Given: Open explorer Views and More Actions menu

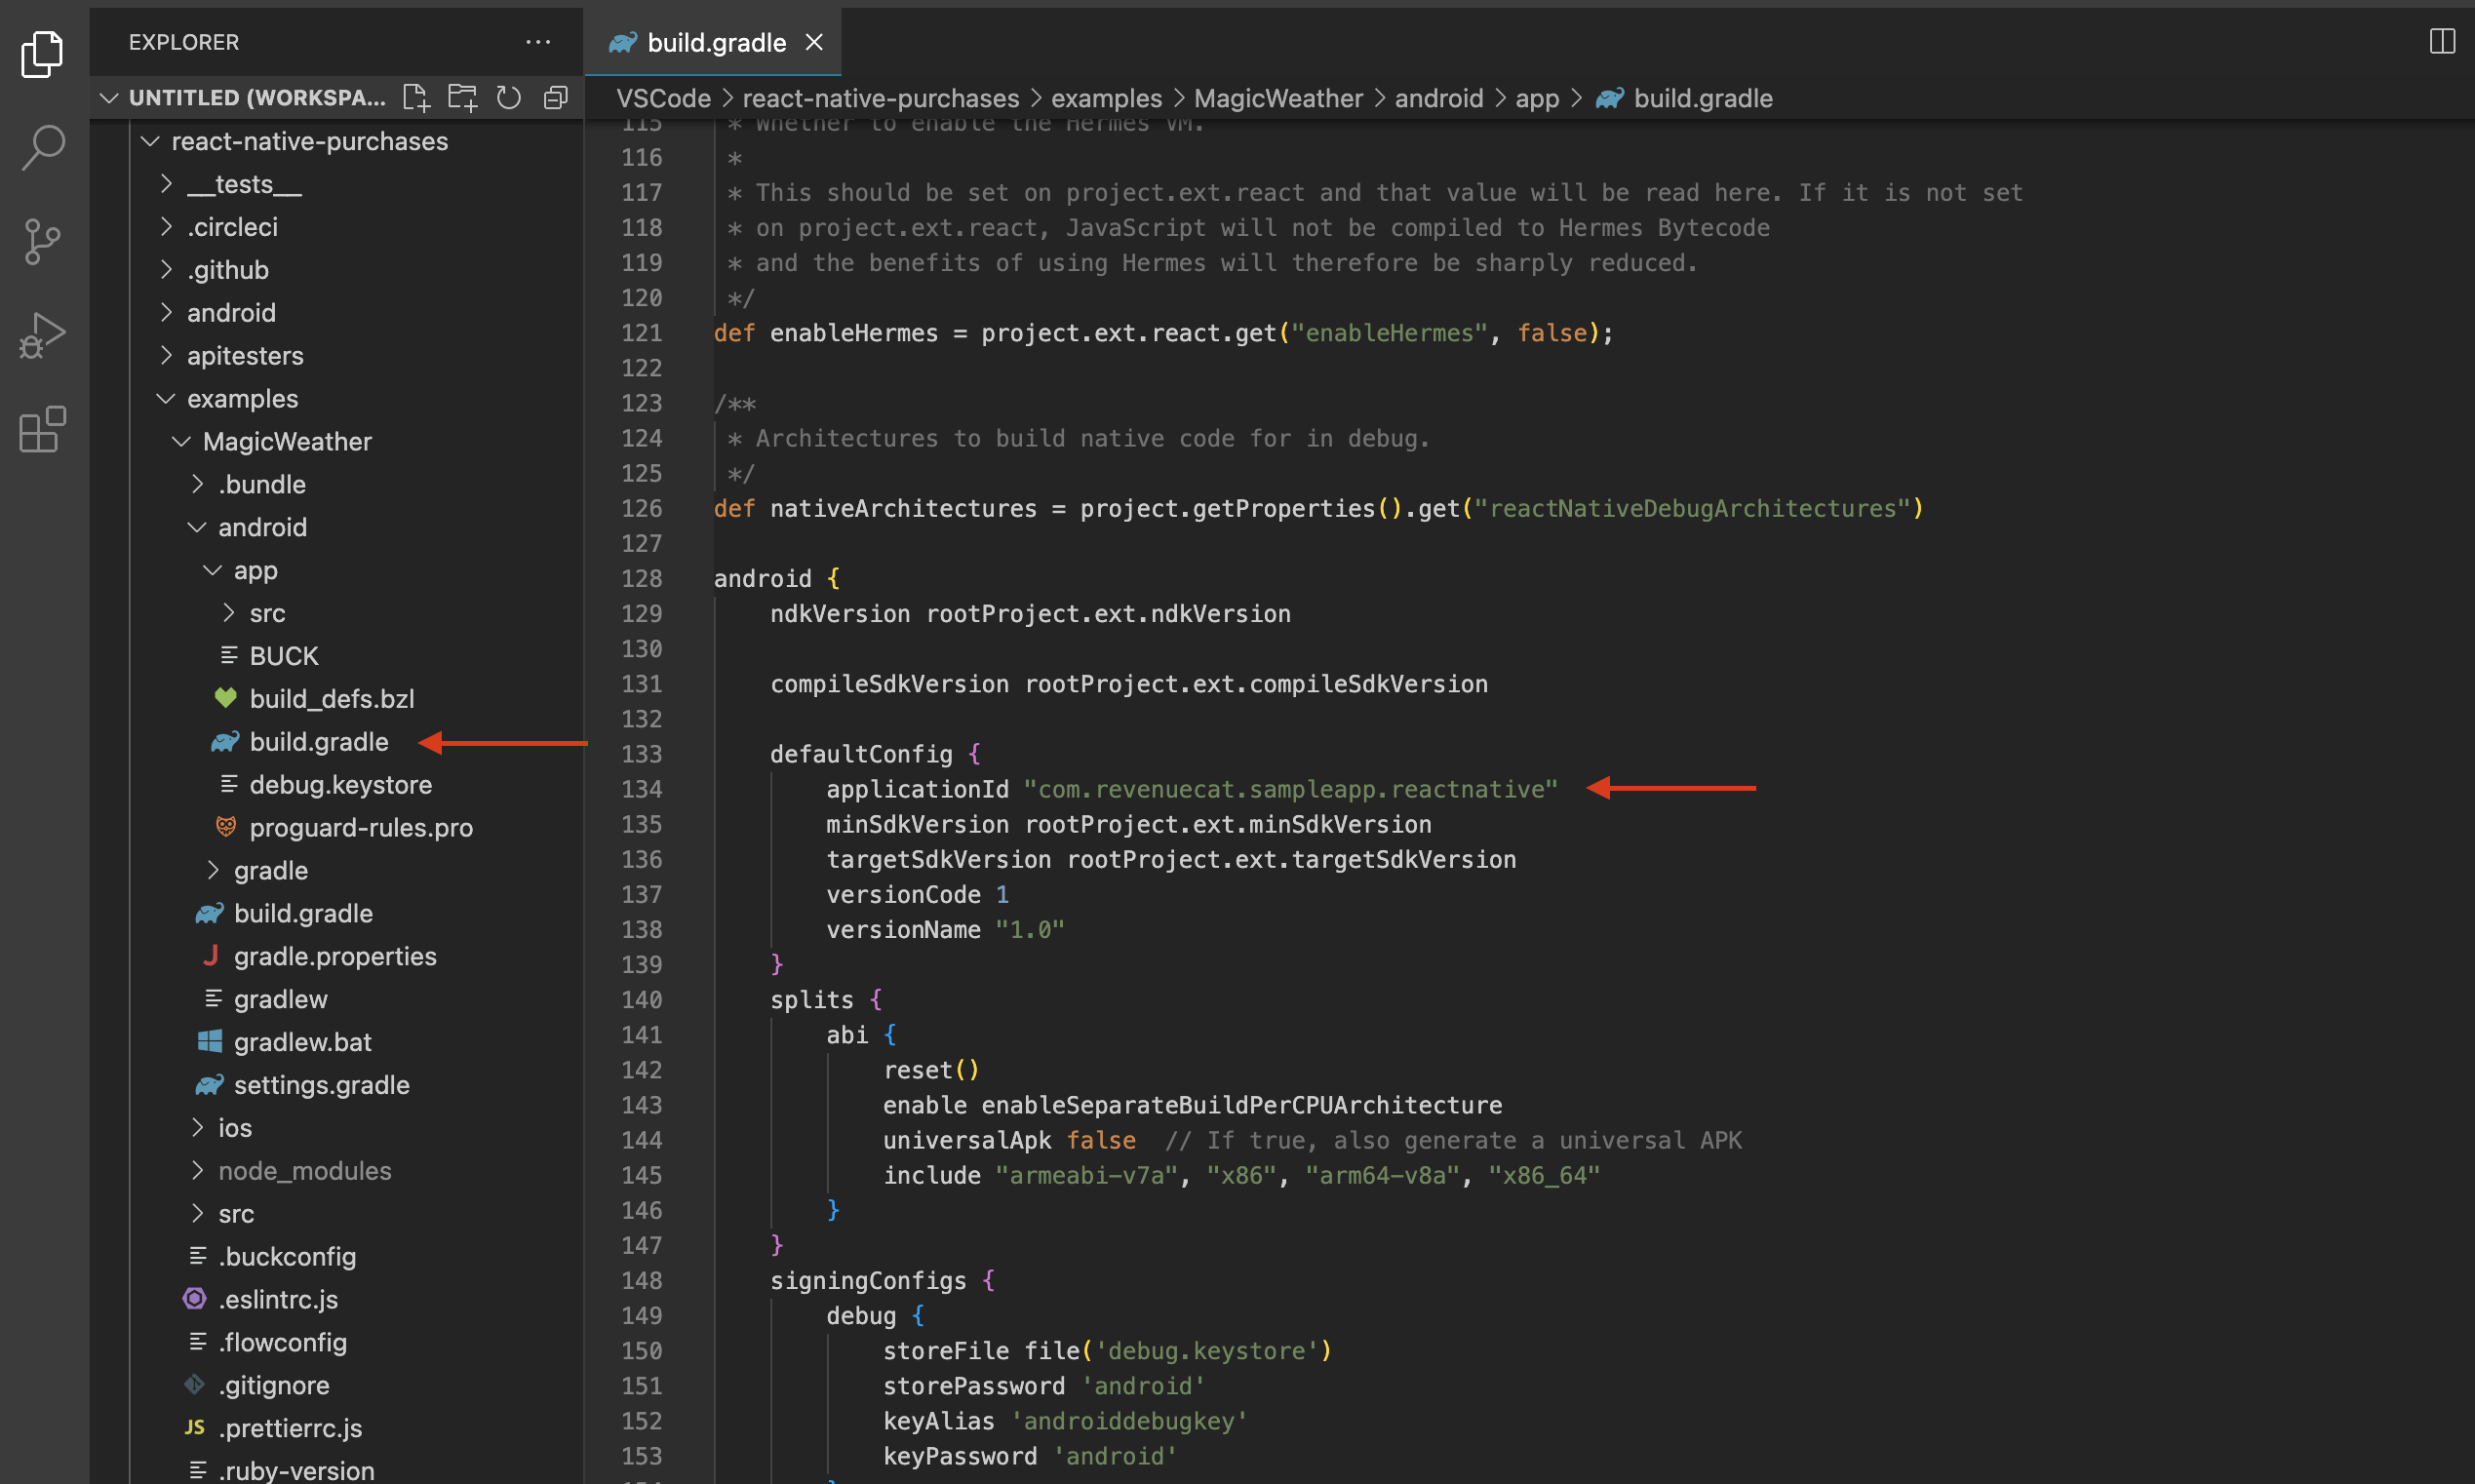Looking at the screenshot, I should coord(538,42).
